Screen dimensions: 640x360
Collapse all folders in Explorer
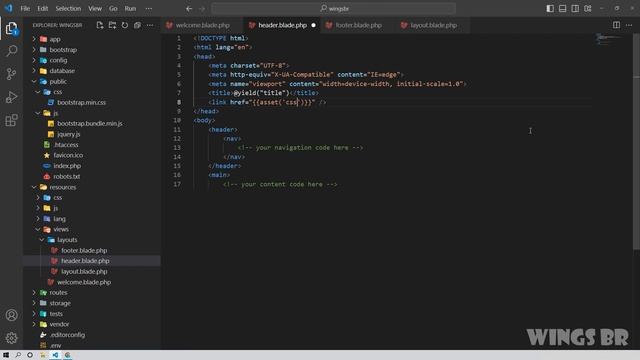click(138, 25)
